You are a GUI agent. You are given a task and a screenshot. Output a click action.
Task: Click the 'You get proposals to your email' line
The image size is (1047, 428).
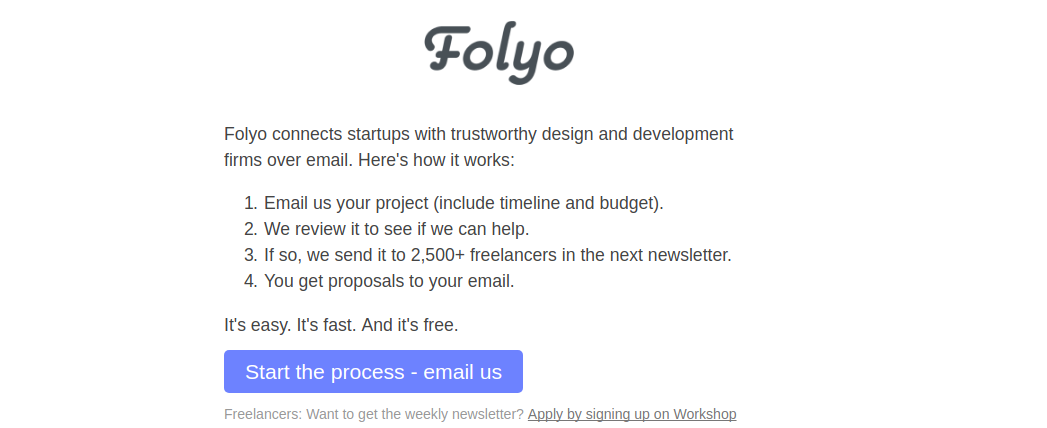(x=389, y=281)
